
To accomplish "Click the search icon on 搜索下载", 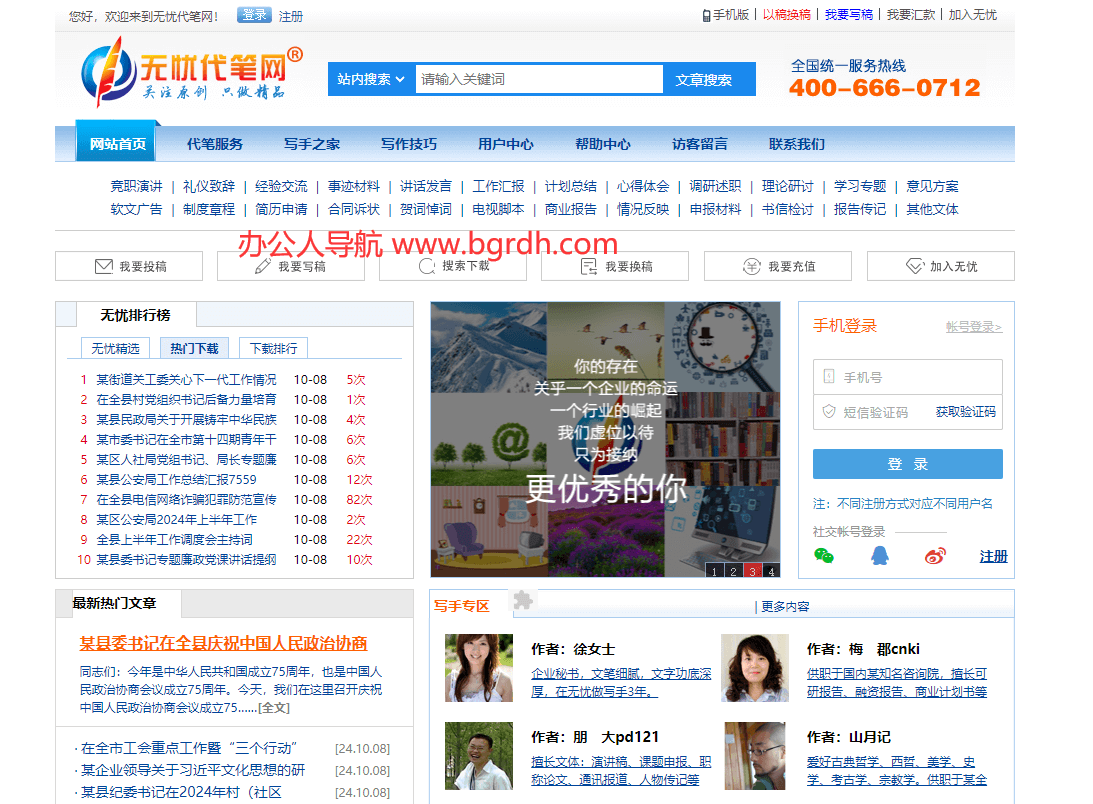I will pos(427,266).
